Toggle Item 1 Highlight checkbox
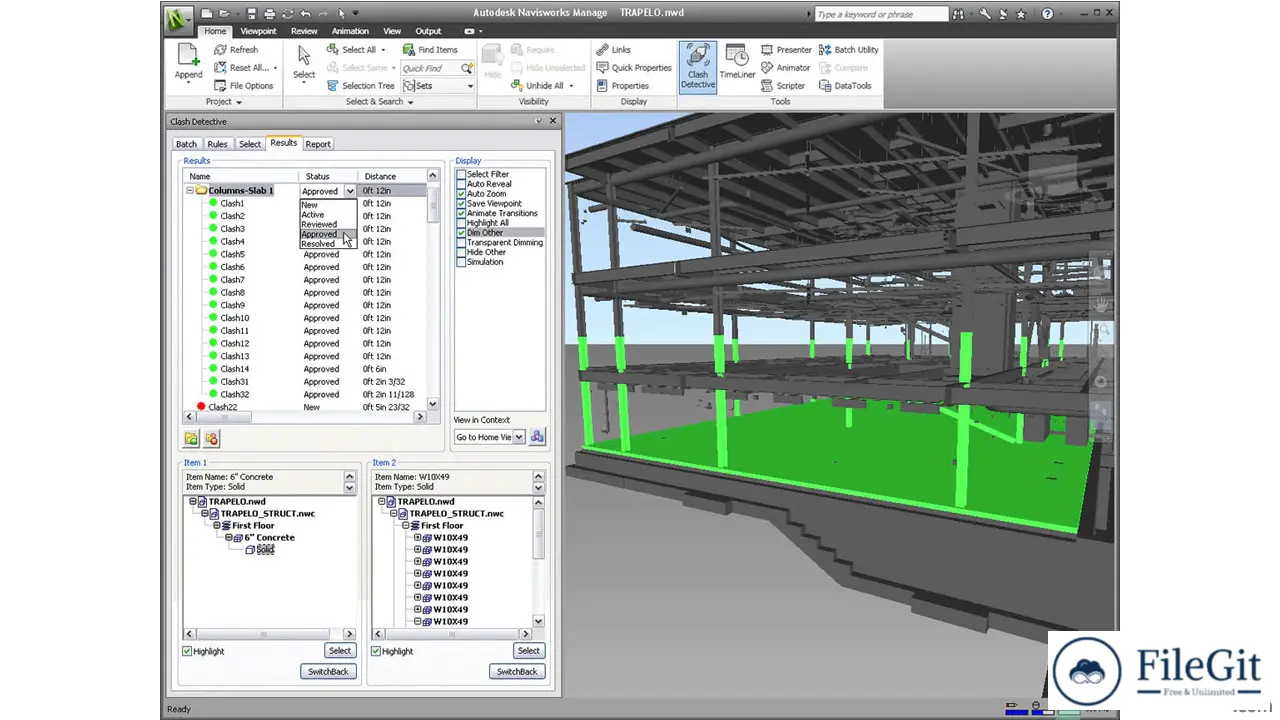Image resolution: width=1280 pixels, height=720 pixels. coord(187,651)
